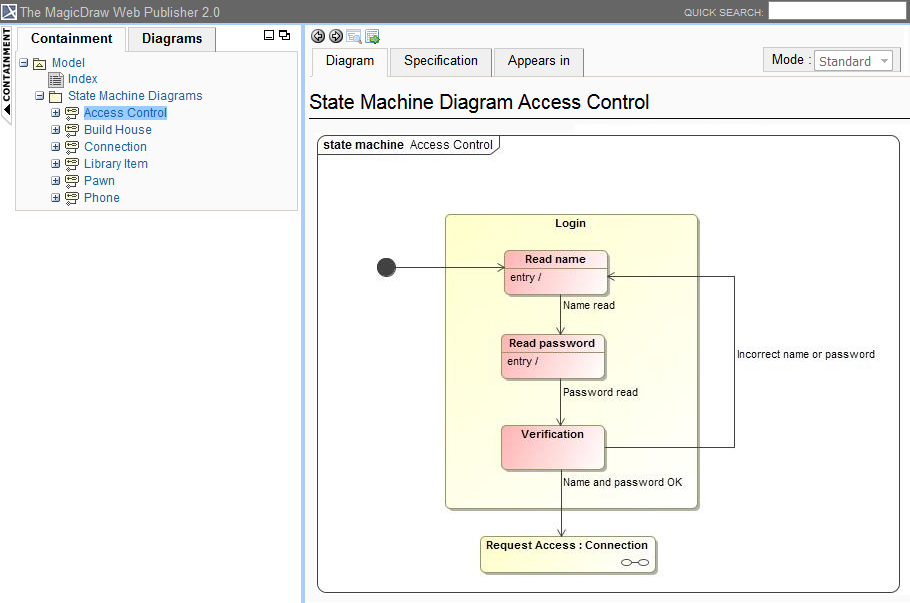The image size is (910, 603).
Task: Click the fourth toolbar icon with green arrow
Action: click(372, 36)
